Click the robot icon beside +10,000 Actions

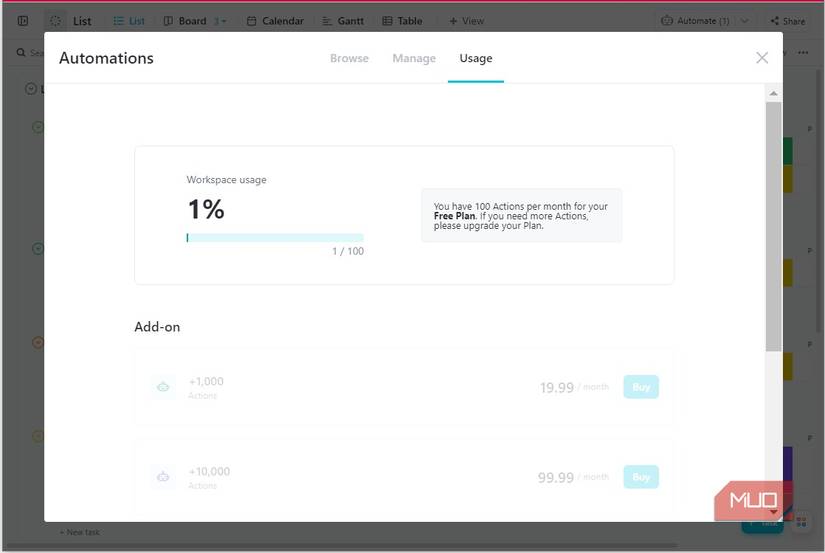point(163,477)
